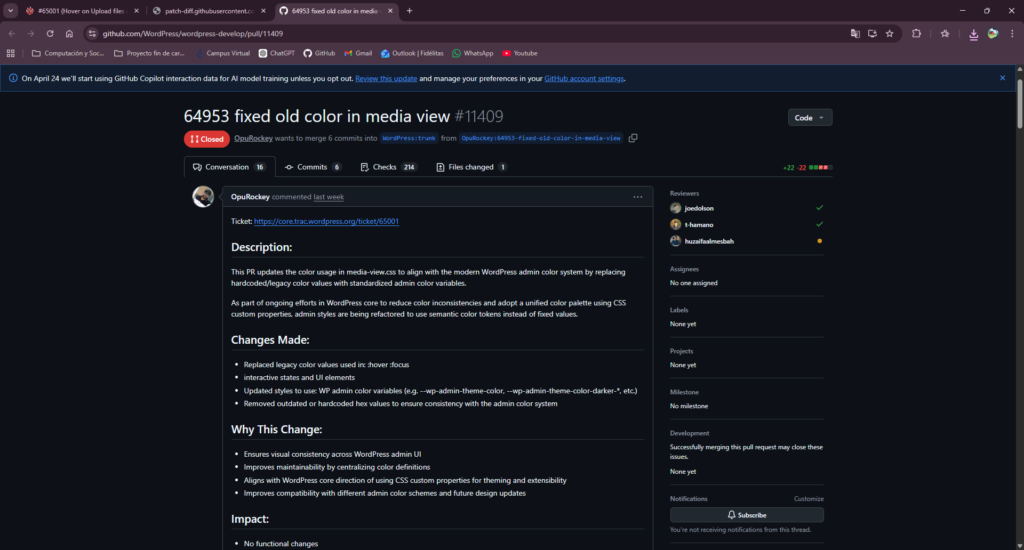Click the Subscribe notifications button
This screenshot has height=550, width=1024.
tap(746, 515)
